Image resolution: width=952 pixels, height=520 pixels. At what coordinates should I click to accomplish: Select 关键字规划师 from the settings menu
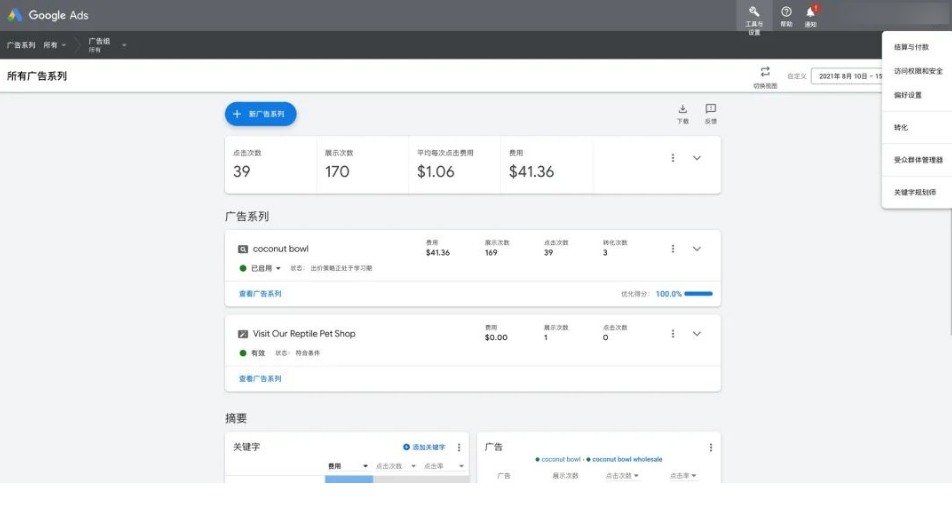[x=914, y=192]
